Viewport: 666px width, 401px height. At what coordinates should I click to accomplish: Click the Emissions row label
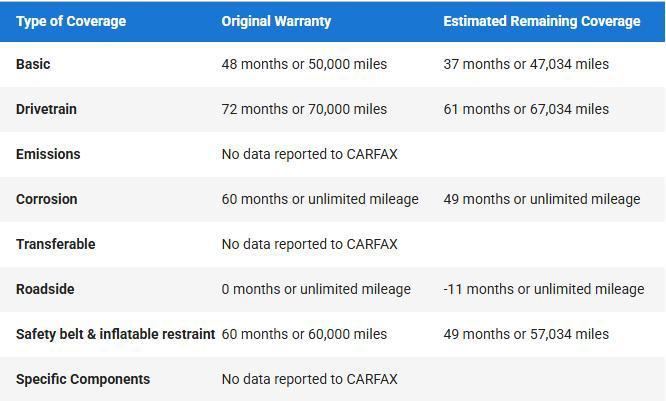[x=48, y=154]
